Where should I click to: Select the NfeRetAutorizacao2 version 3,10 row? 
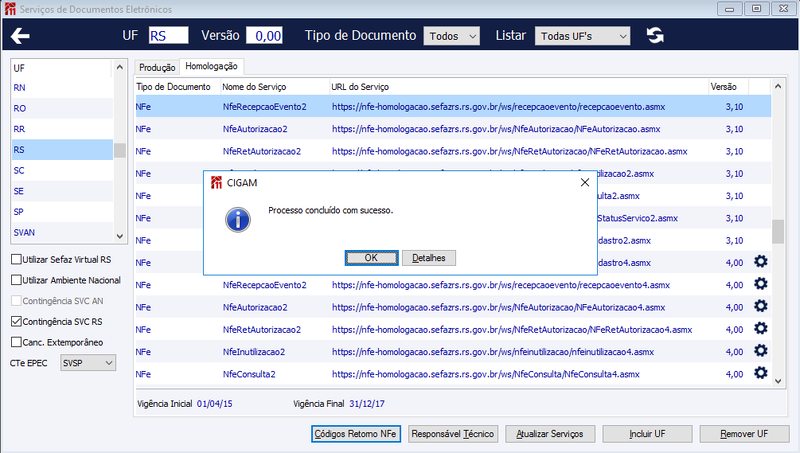[x=453, y=151]
